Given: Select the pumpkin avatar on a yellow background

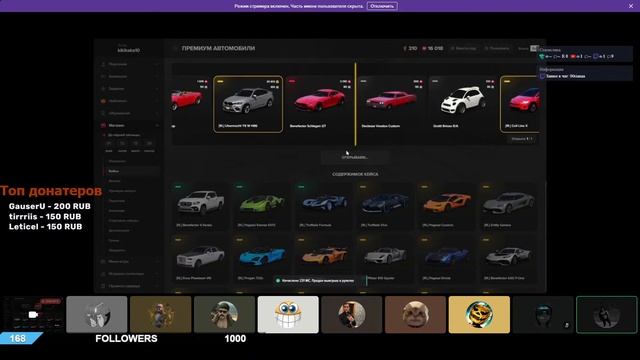Looking at the screenshot, I should 479,314.
